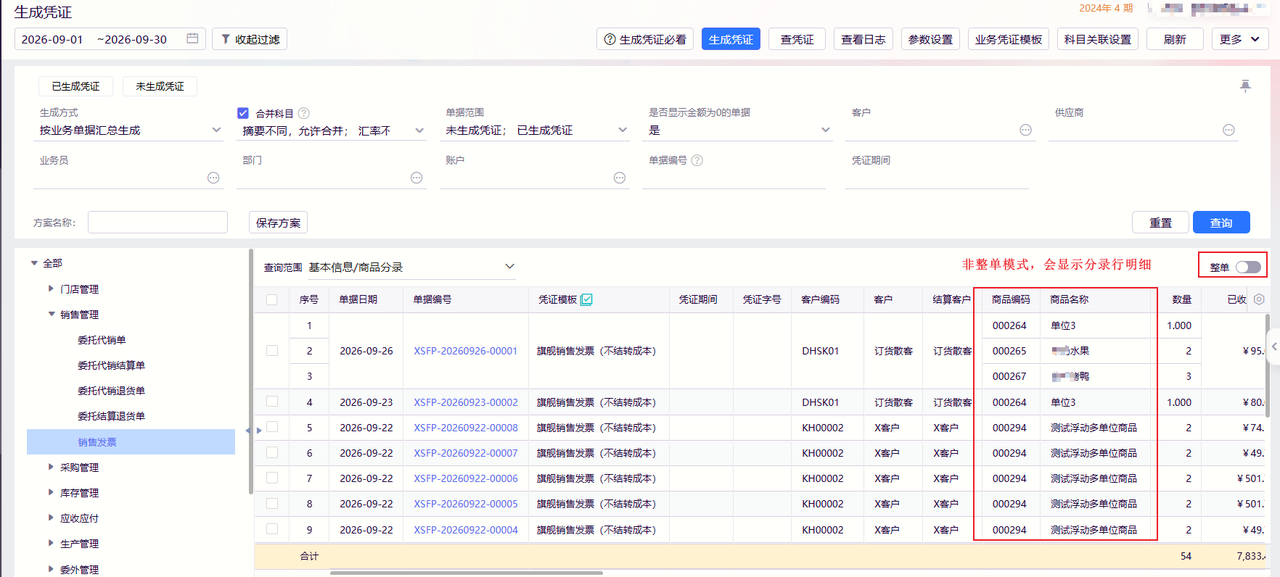Open the 部门 lookup ellipsis icon
The height and width of the screenshot is (577, 1280).
(416, 178)
